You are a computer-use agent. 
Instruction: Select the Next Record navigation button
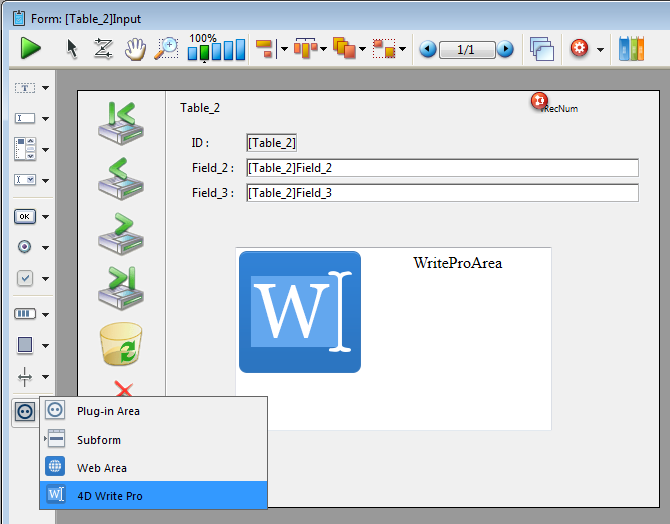(x=121, y=234)
